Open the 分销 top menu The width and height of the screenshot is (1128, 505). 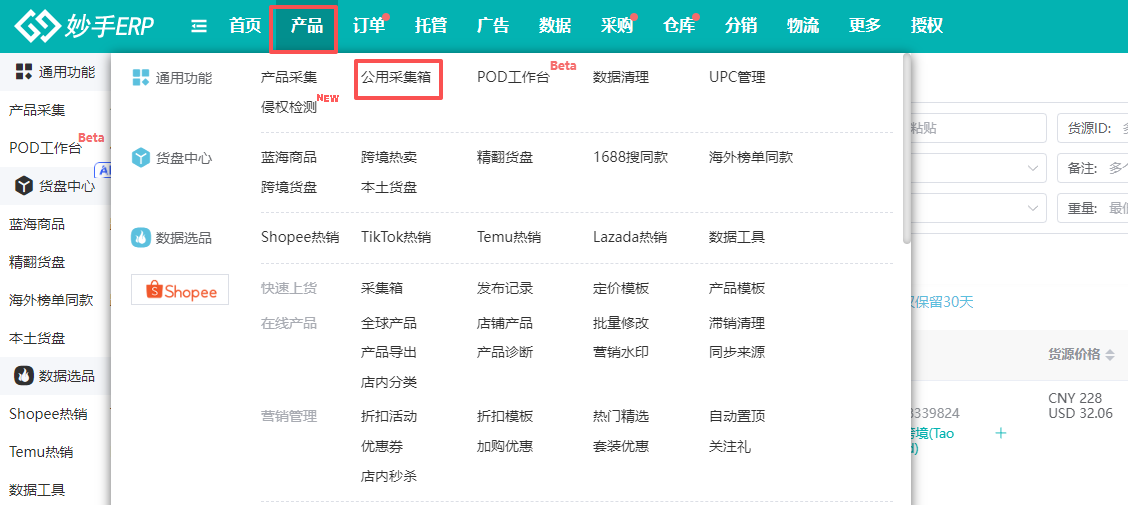tap(741, 26)
